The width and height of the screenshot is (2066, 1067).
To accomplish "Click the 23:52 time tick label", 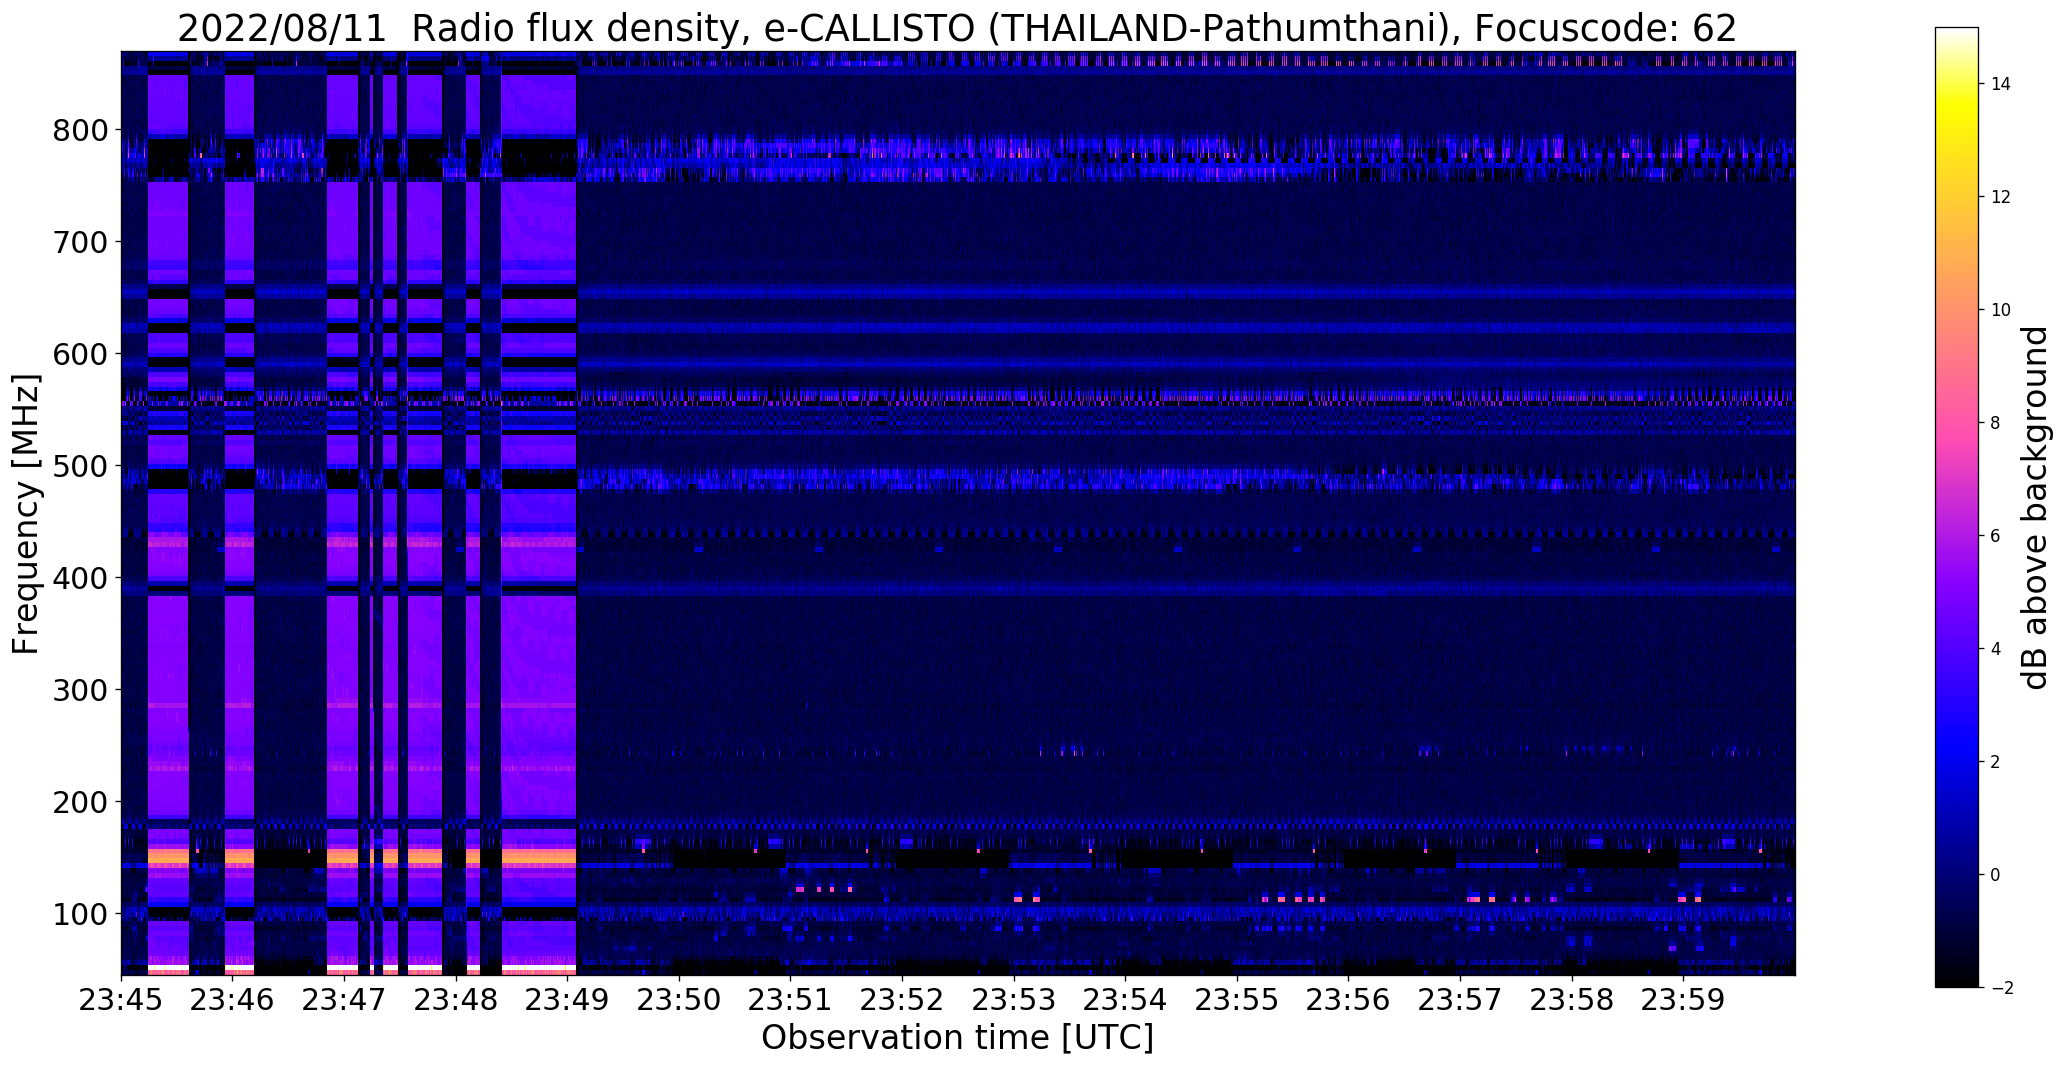I will coord(902,1000).
